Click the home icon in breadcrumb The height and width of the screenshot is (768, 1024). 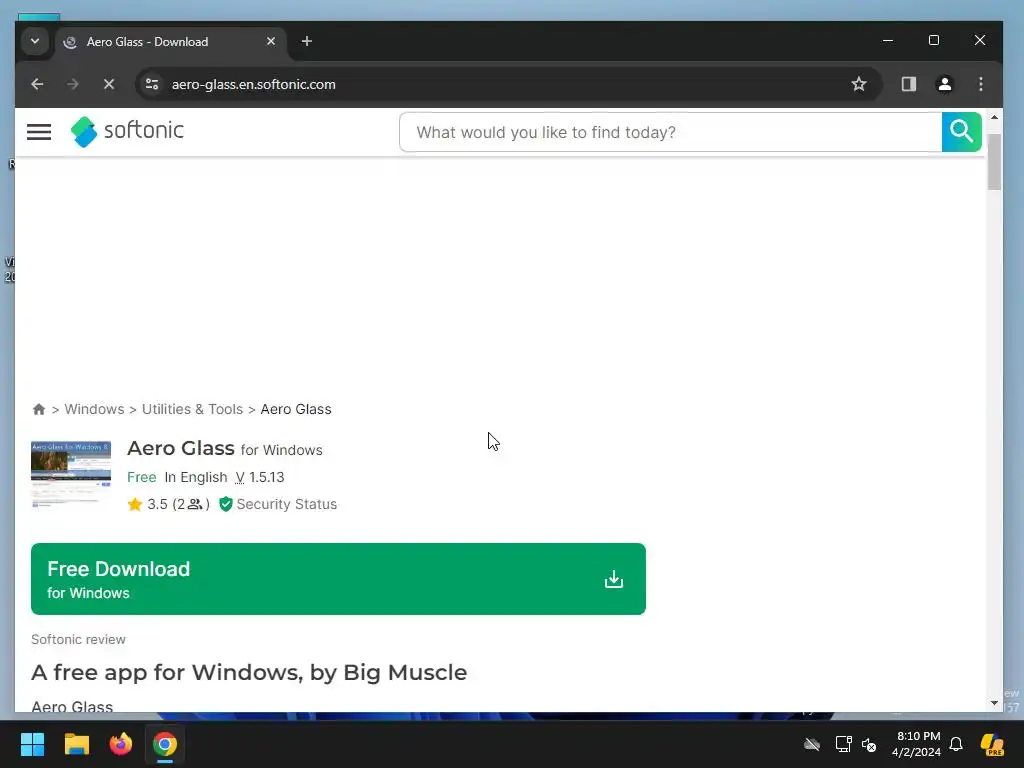[39, 409]
